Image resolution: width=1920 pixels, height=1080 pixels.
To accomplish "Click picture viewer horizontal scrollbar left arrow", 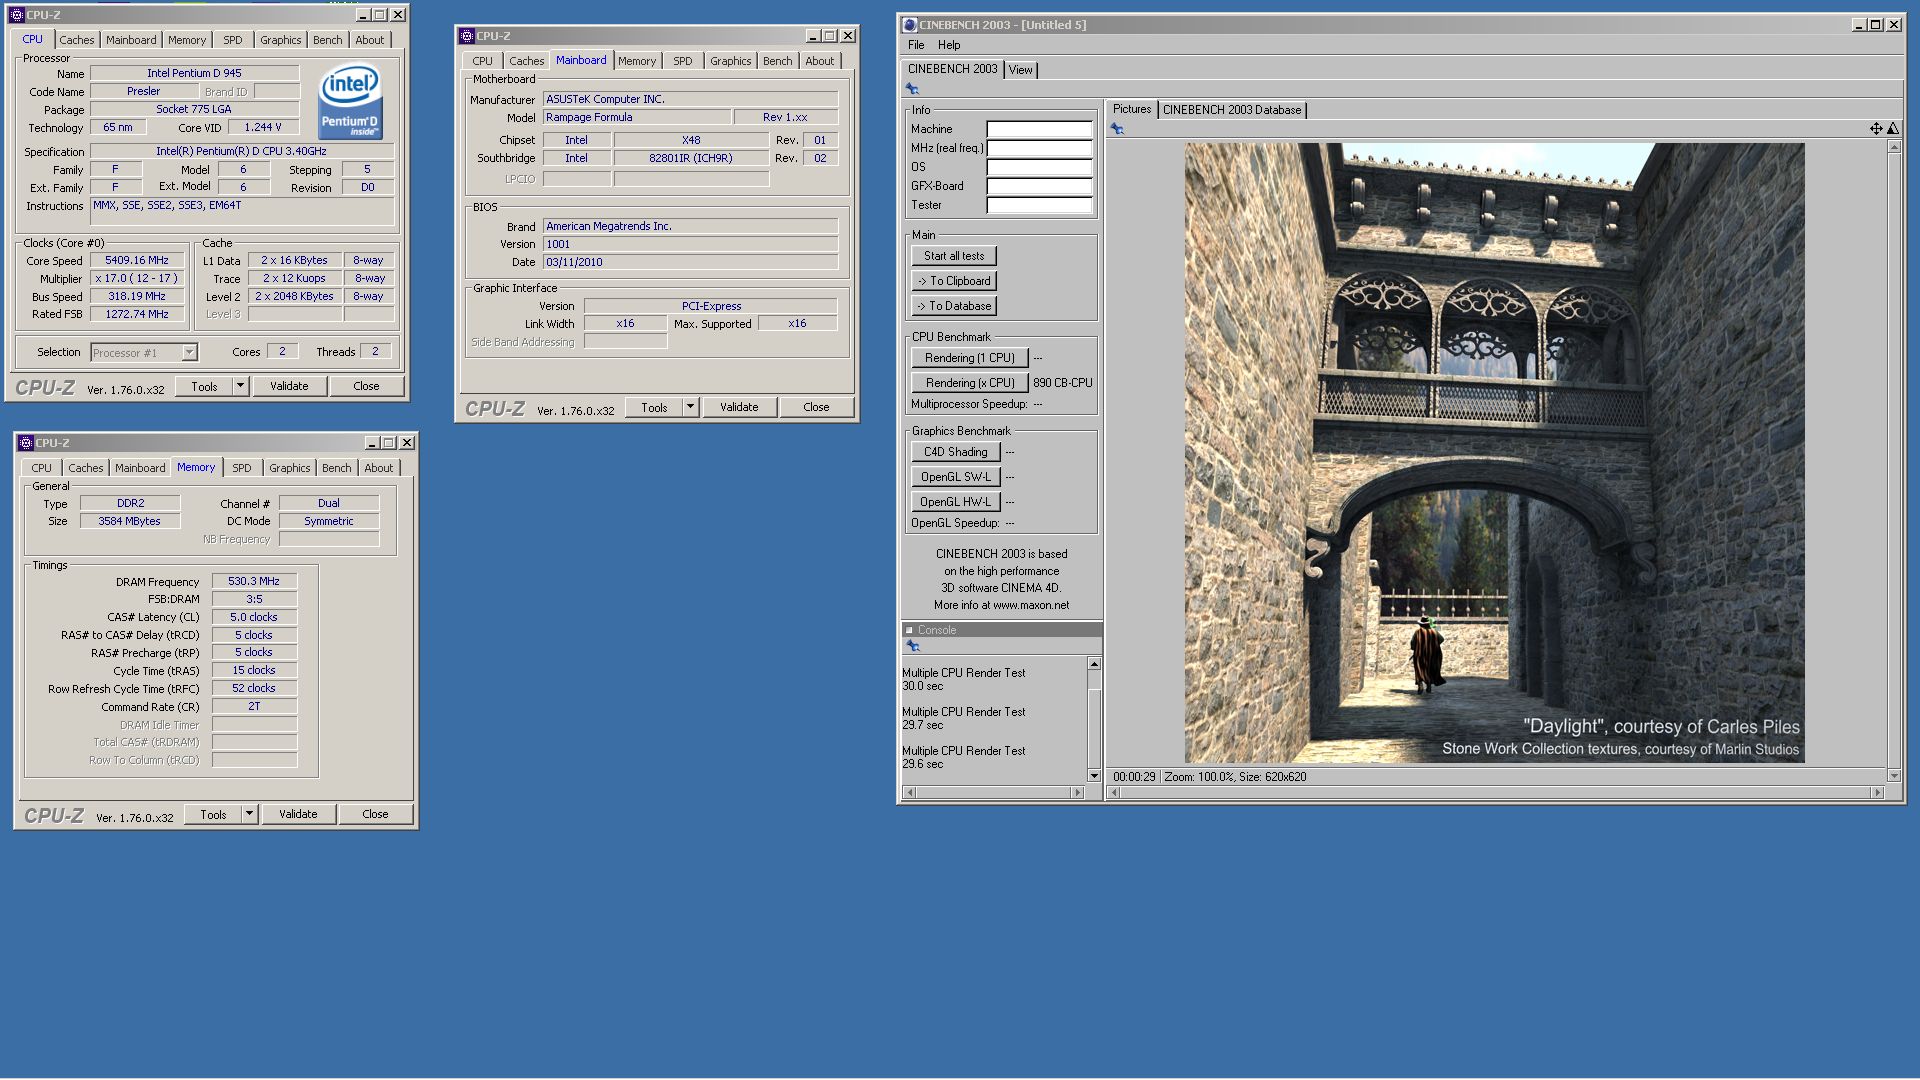I will pos(1115,793).
